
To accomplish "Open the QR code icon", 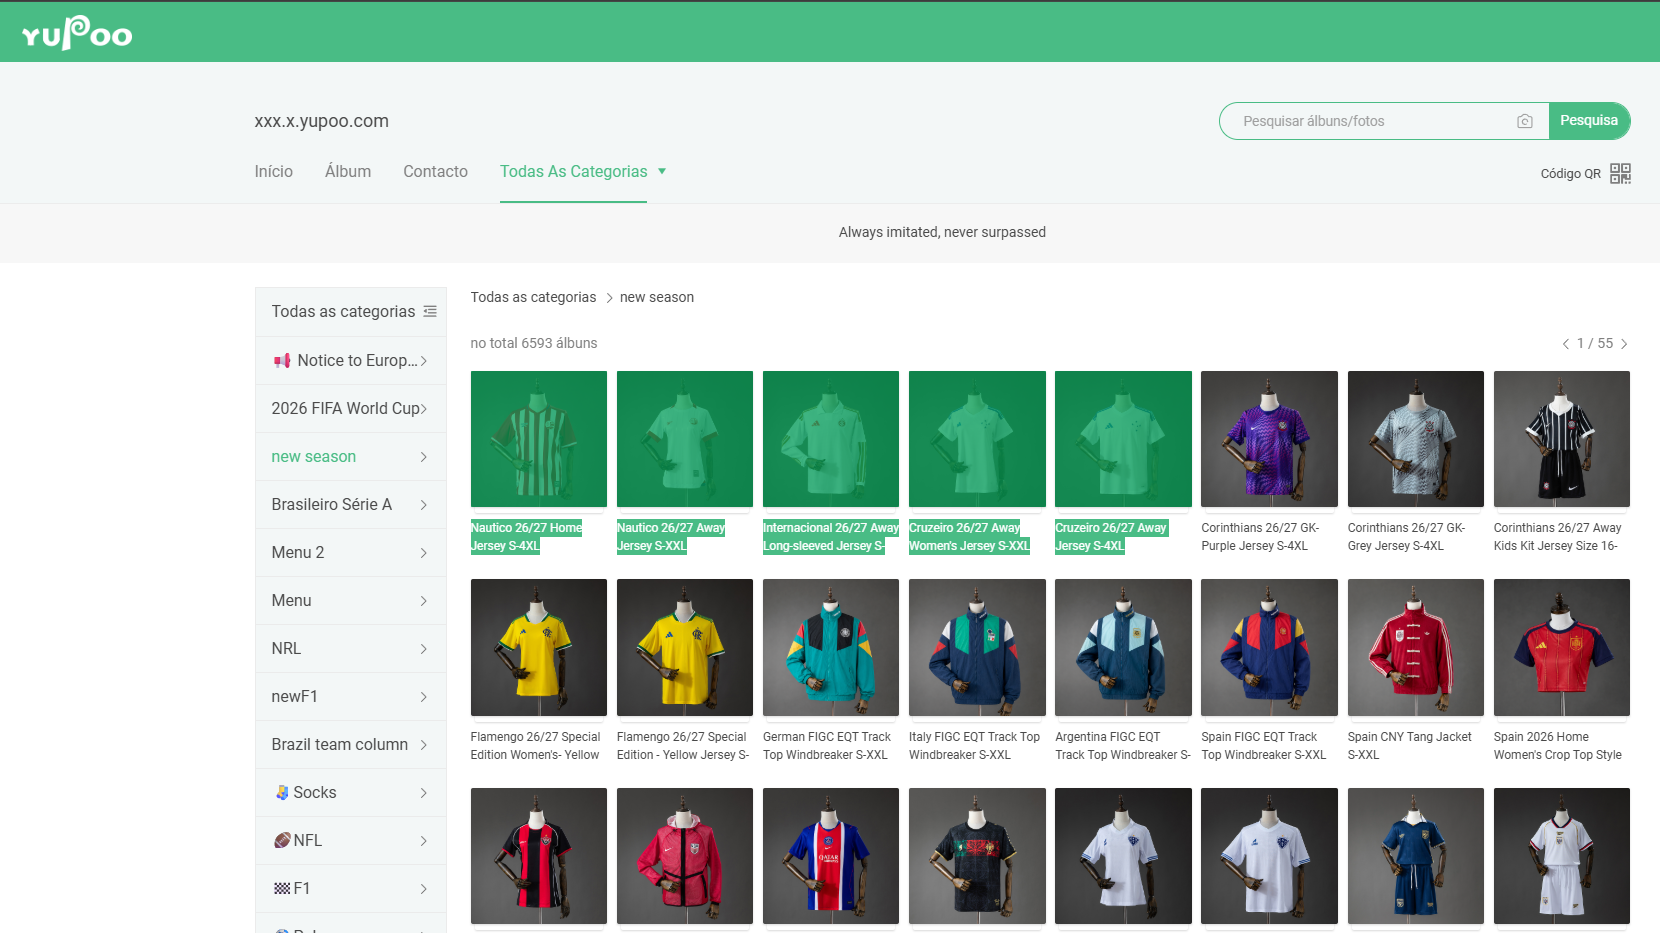I will (x=1620, y=173).
